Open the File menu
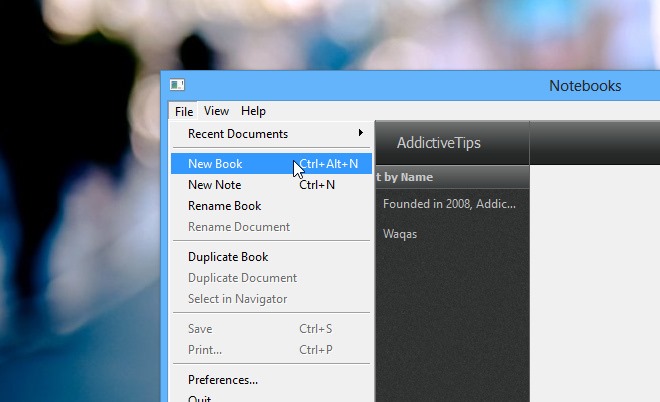The image size is (660, 402). (x=184, y=111)
